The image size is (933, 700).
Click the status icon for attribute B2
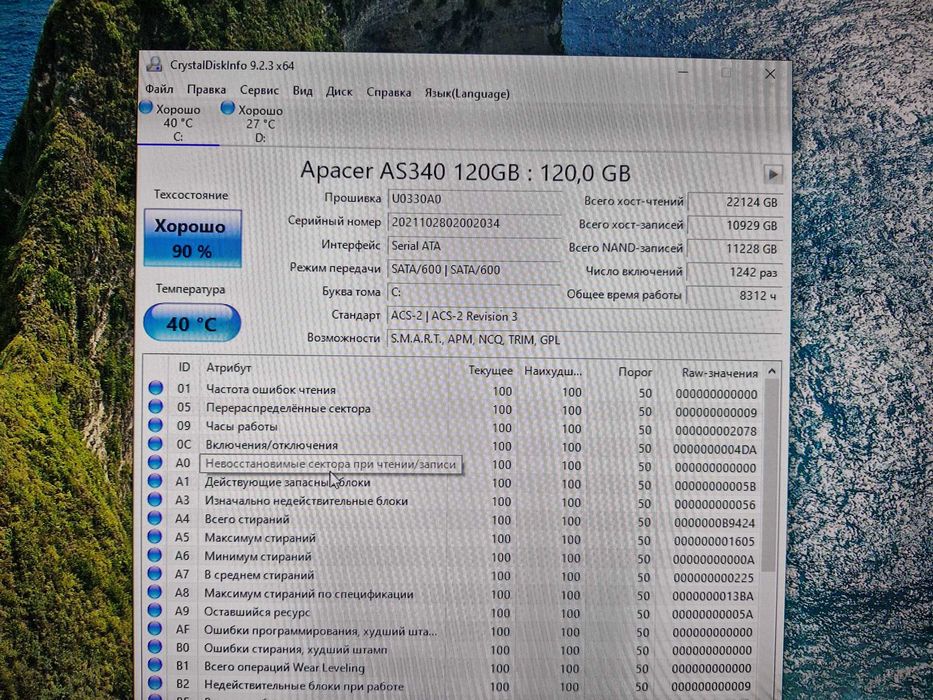155,684
